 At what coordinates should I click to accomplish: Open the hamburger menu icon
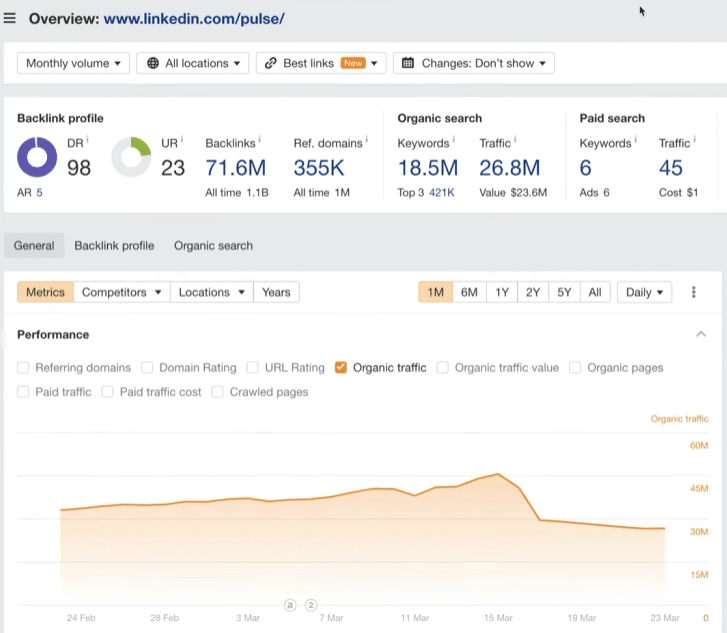point(10,19)
